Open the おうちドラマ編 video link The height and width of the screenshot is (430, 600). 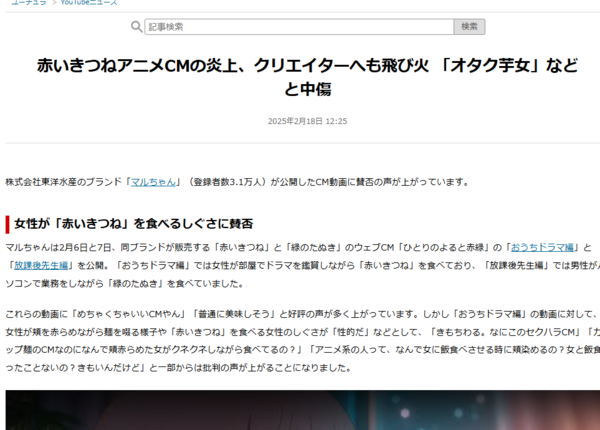(542, 248)
